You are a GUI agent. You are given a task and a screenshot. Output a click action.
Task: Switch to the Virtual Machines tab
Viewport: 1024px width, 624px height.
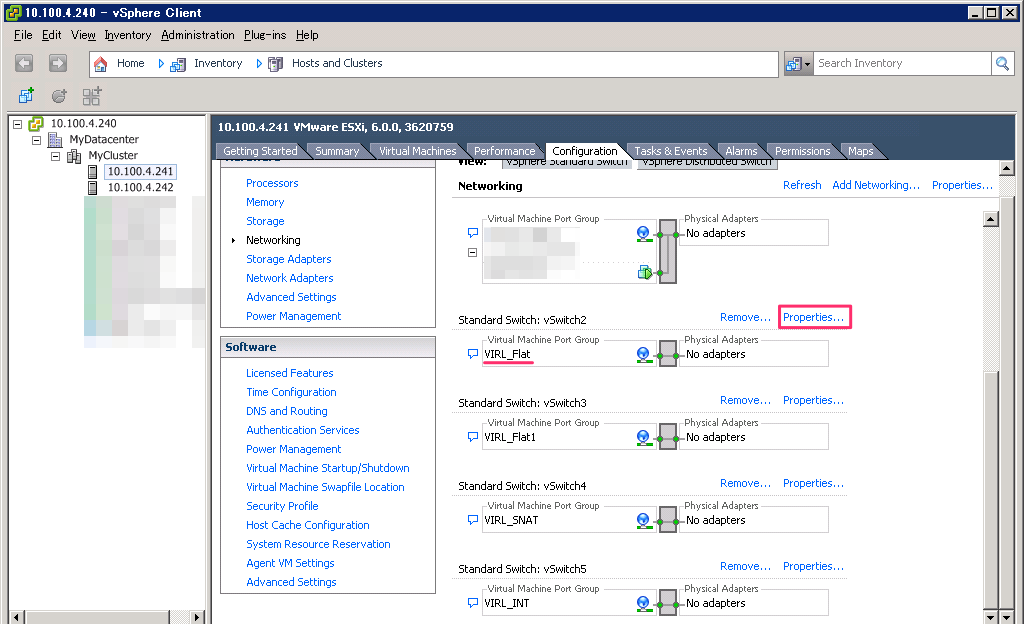click(x=417, y=151)
